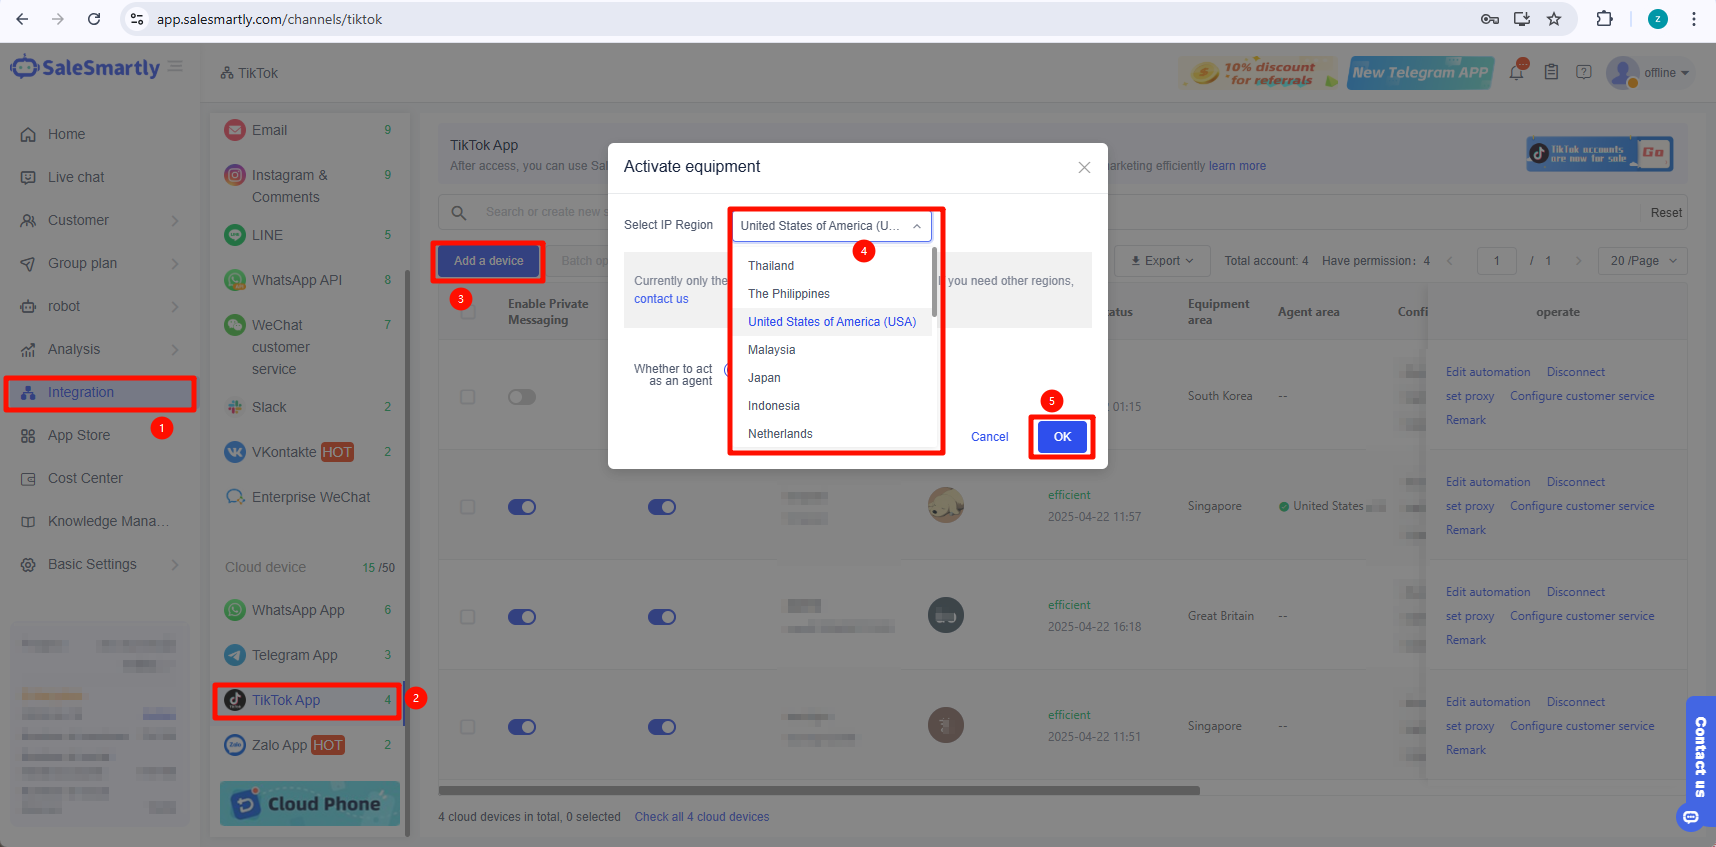
Task: Click the WhatsApp API channel icon
Action: (235, 280)
